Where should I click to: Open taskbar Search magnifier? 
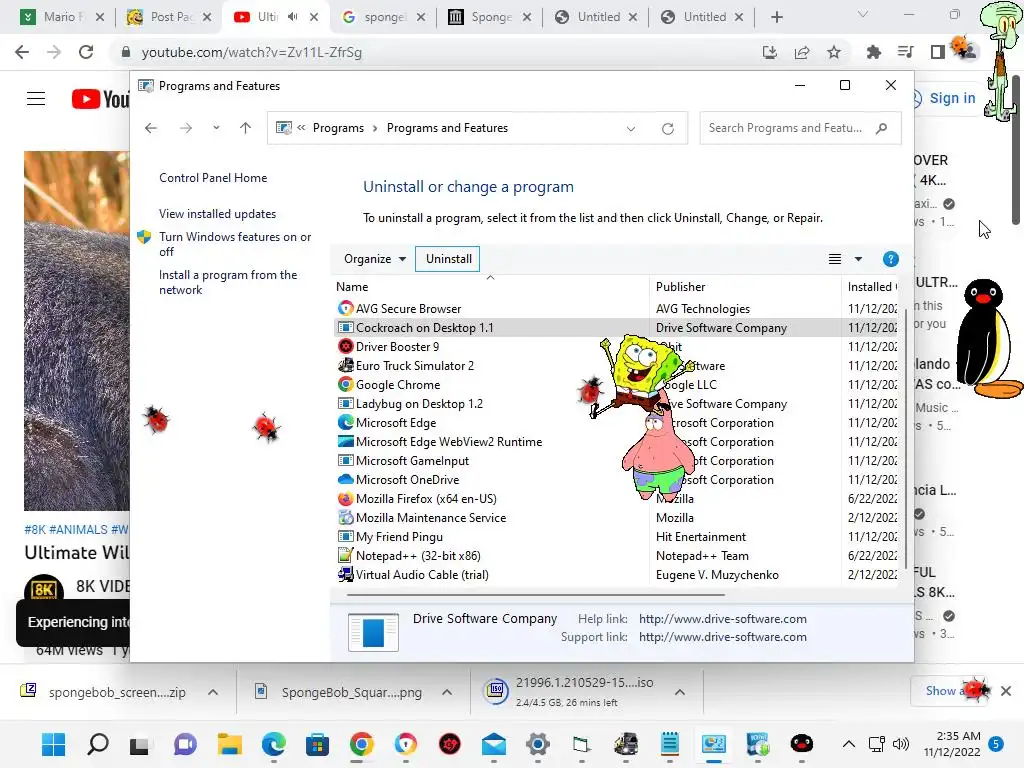click(x=98, y=744)
